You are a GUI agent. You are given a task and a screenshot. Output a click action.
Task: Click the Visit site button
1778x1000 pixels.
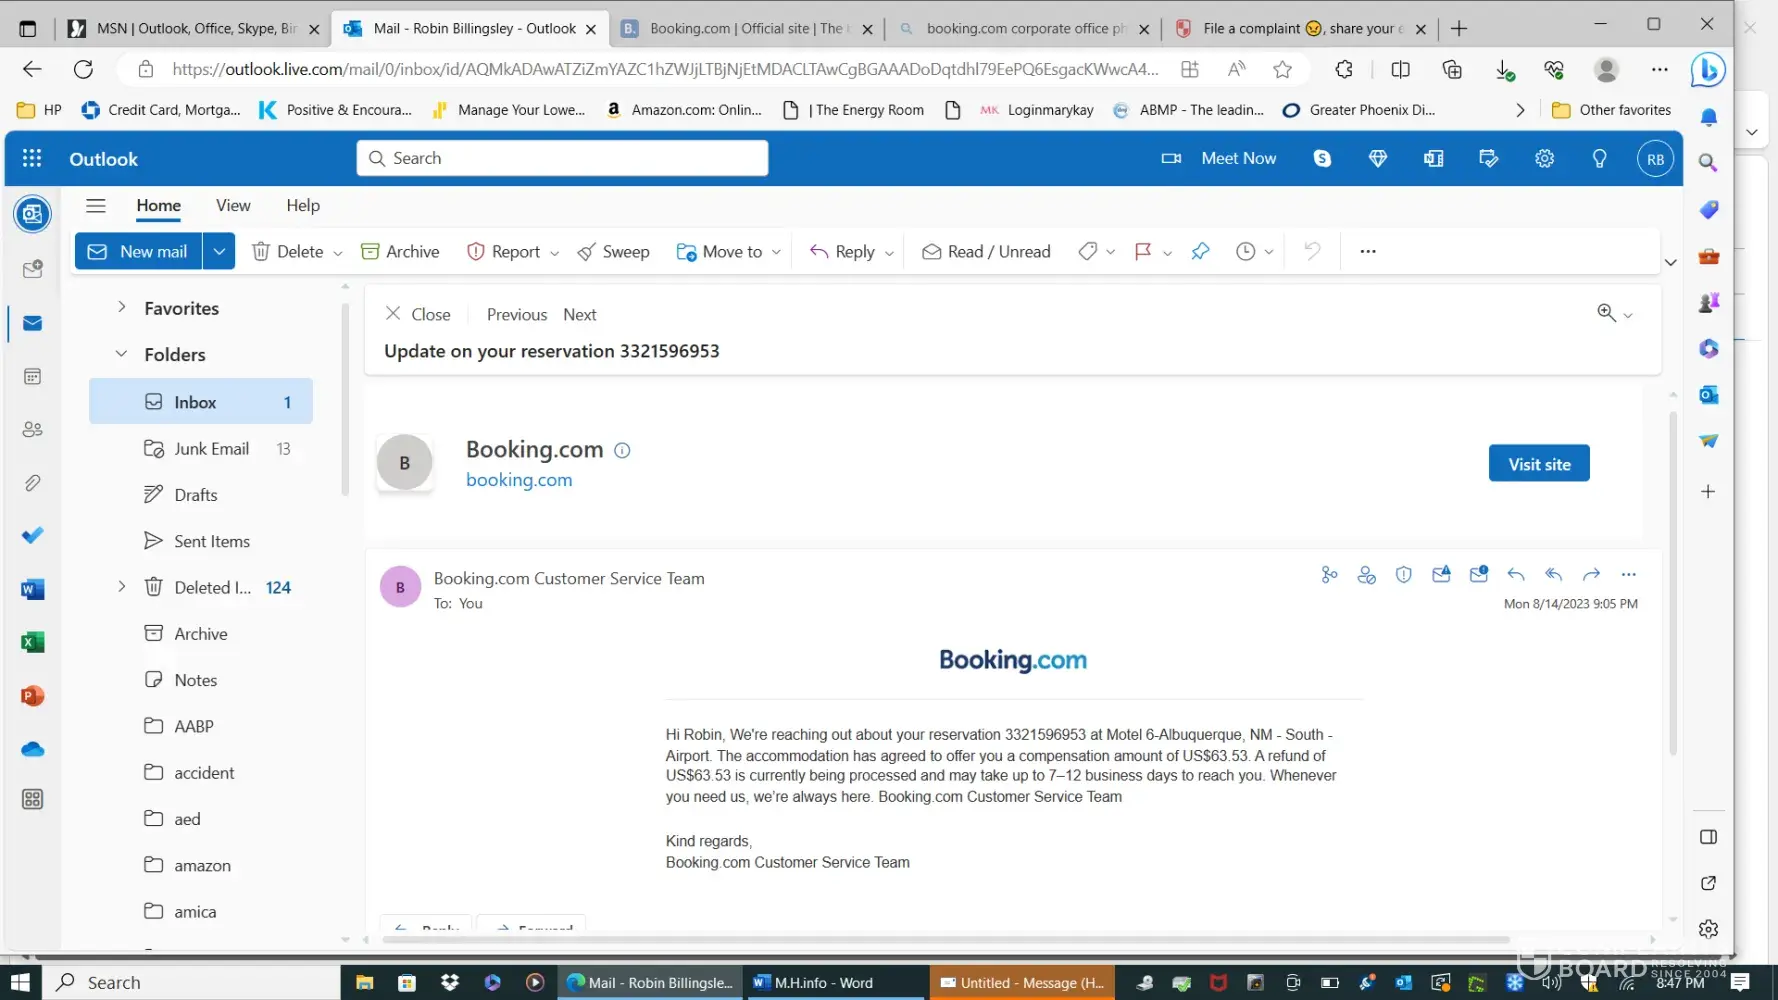pos(1538,464)
